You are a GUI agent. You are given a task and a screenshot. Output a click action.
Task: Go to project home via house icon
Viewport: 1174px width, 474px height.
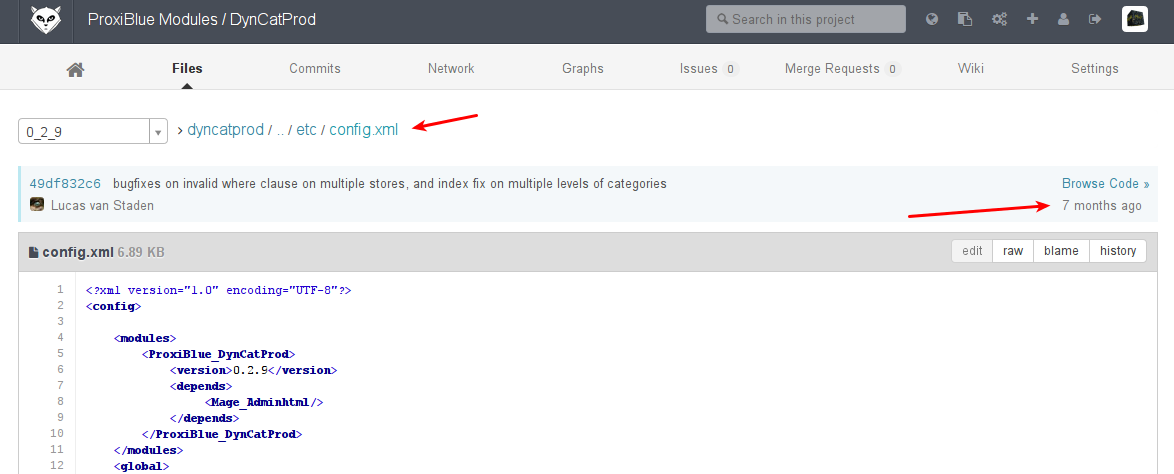(x=75, y=69)
